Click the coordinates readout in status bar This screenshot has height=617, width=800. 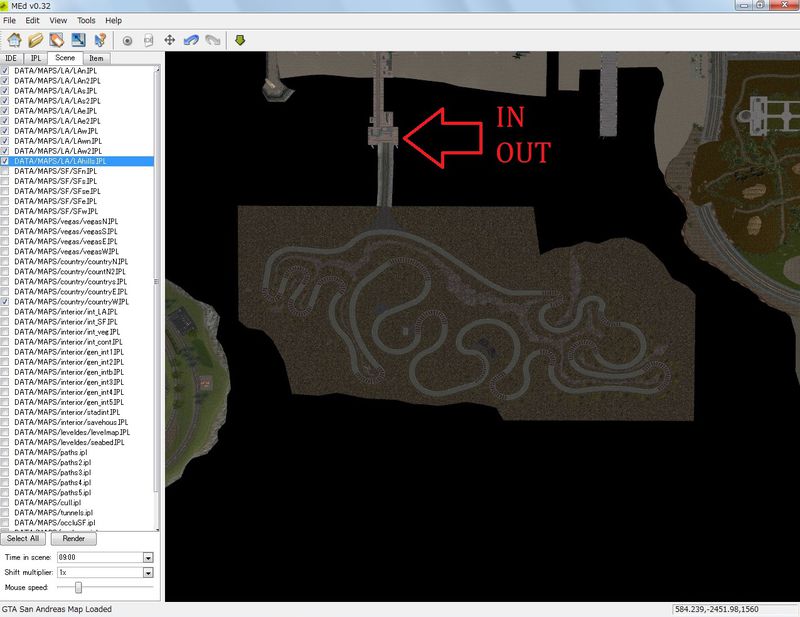716,609
